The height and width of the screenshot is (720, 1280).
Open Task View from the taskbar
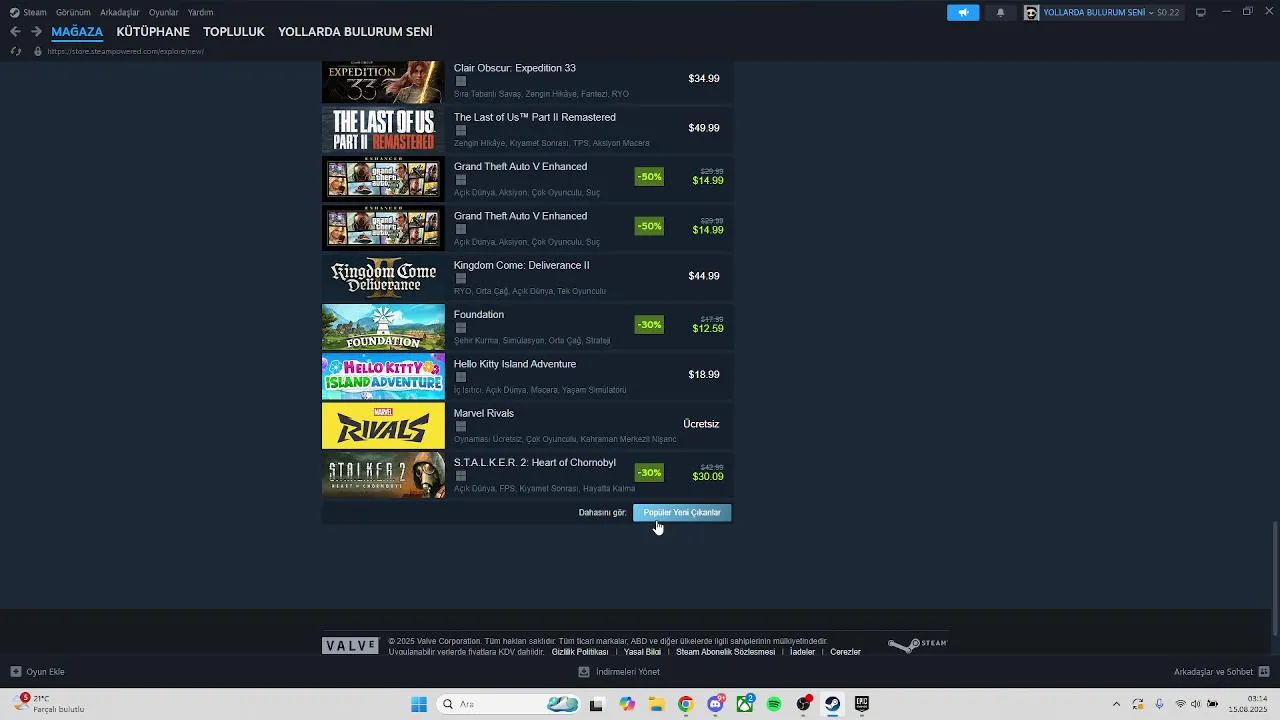(x=596, y=704)
